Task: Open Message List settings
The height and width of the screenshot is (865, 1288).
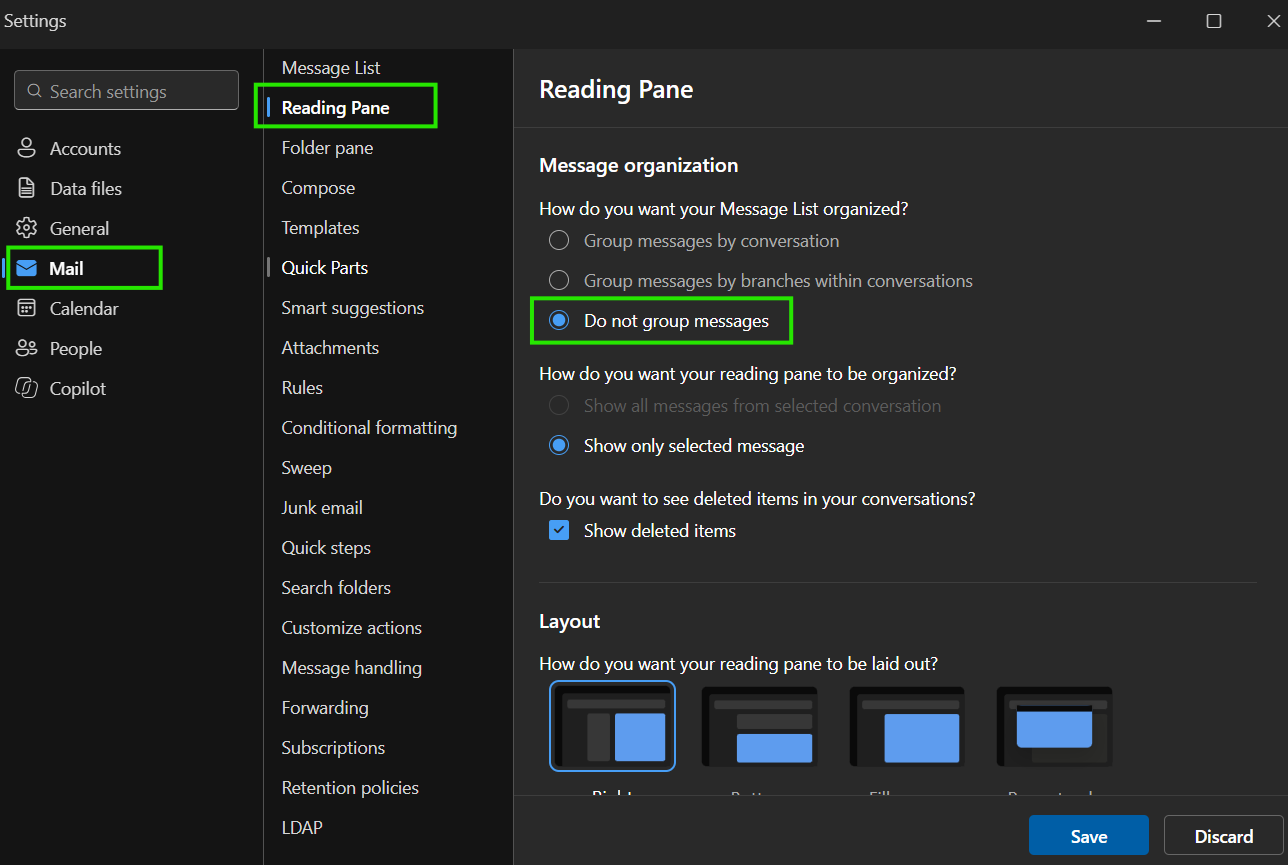Action: pos(331,68)
